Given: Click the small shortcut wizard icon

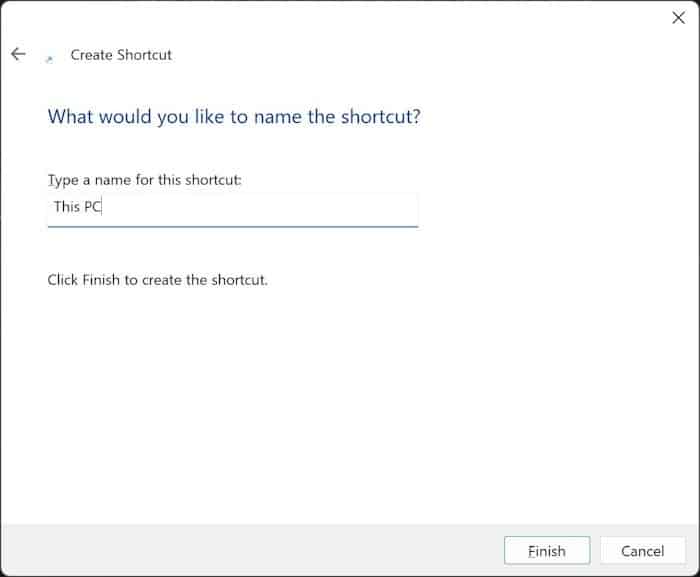Looking at the screenshot, I should [49, 59].
